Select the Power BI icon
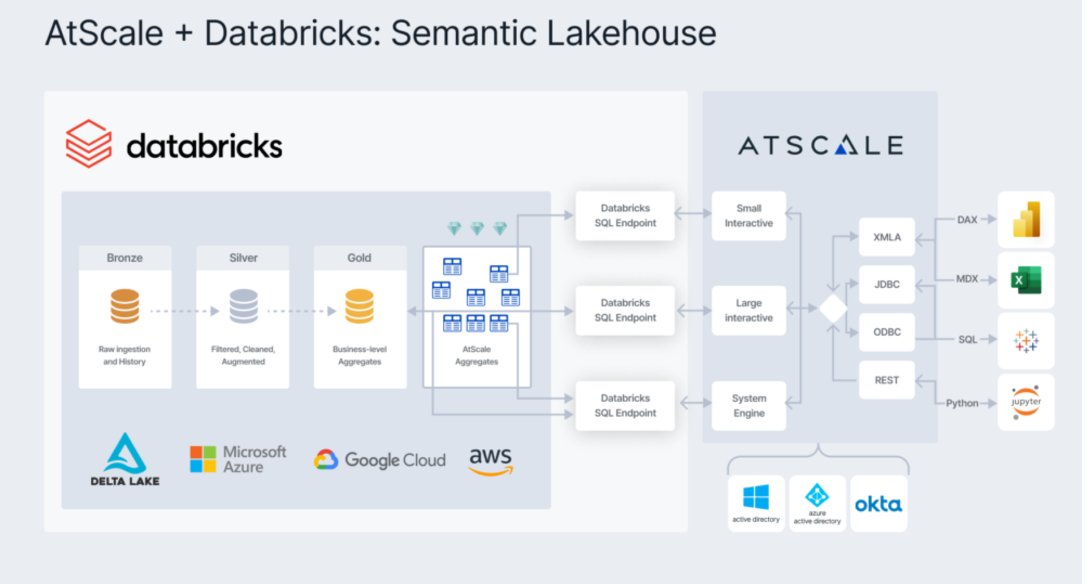Viewport: 1086px width, 584px height. 1024,220
